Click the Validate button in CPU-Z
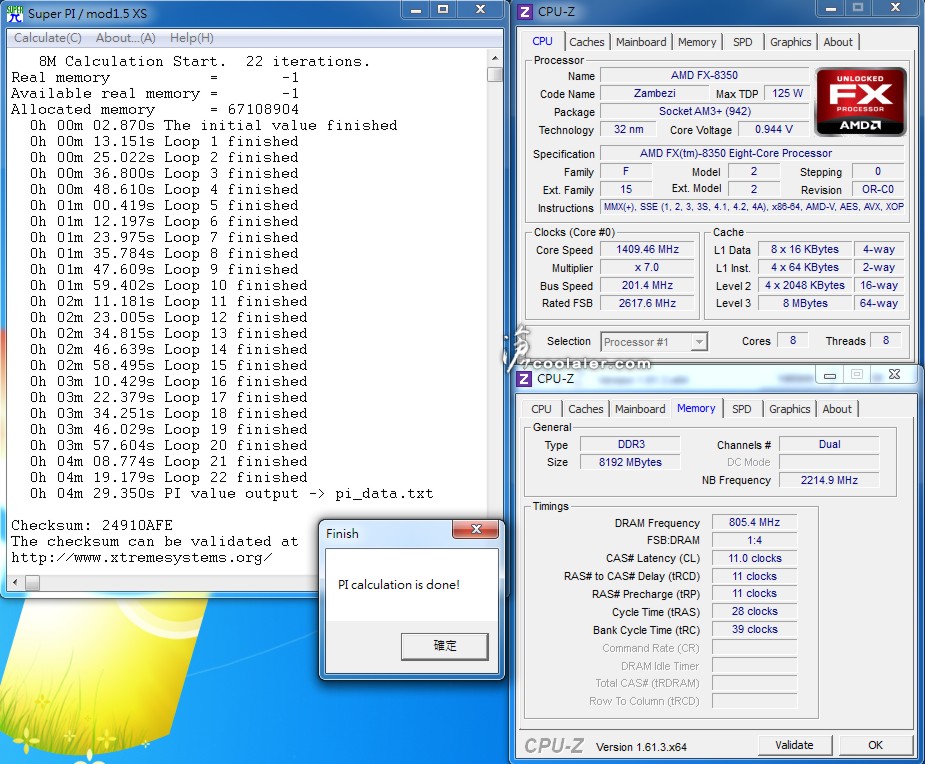 (x=794, y=745)
